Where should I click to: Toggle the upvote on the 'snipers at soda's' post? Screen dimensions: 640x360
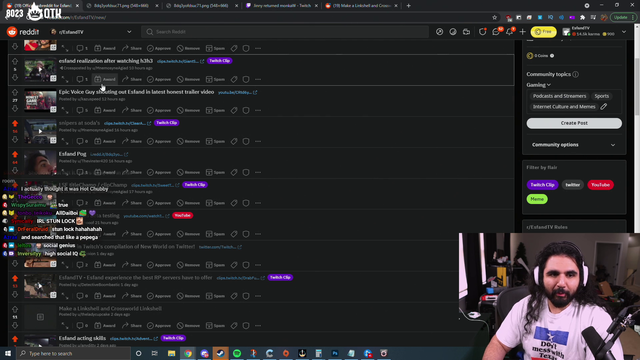(x=15, y=123)
